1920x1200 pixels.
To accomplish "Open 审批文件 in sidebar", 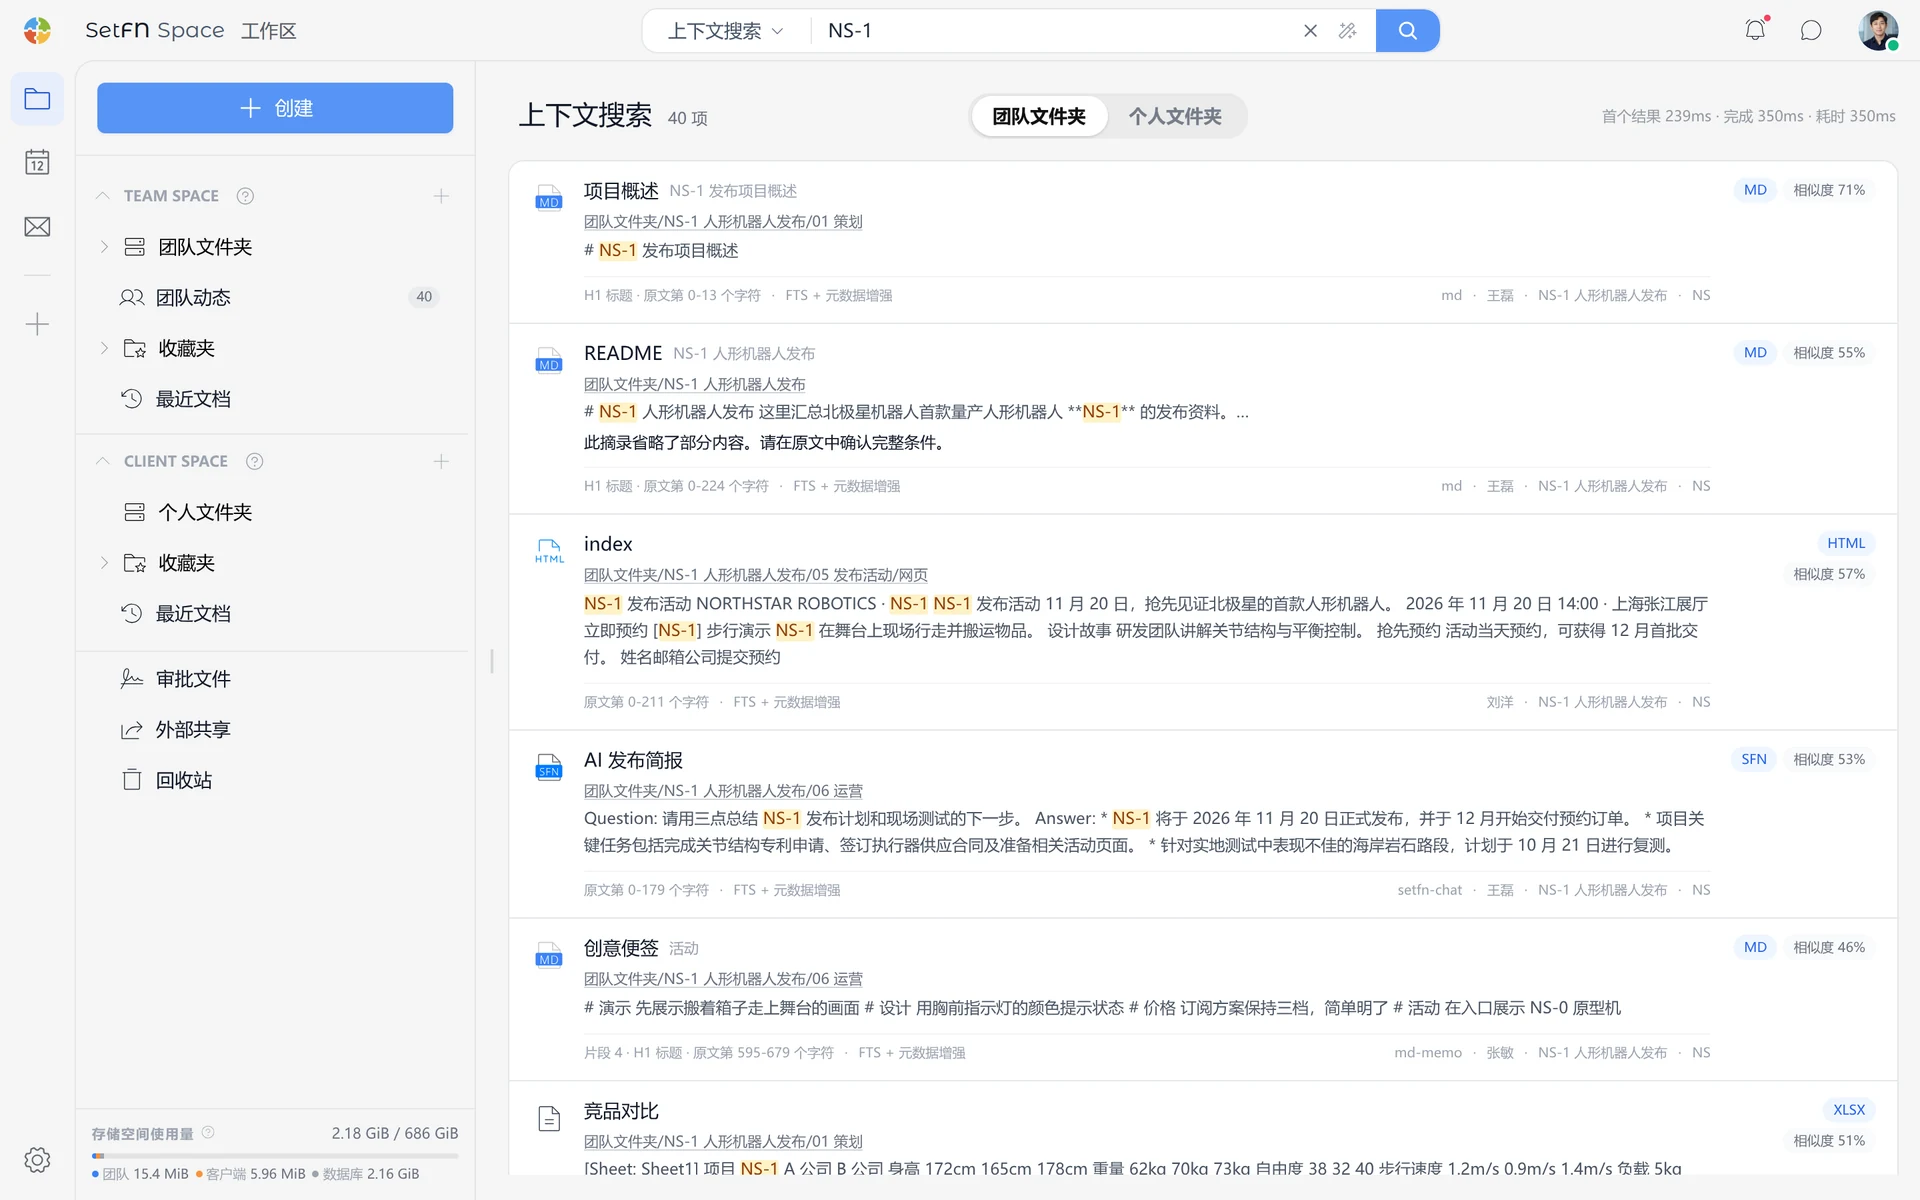I will click(275, 679).
